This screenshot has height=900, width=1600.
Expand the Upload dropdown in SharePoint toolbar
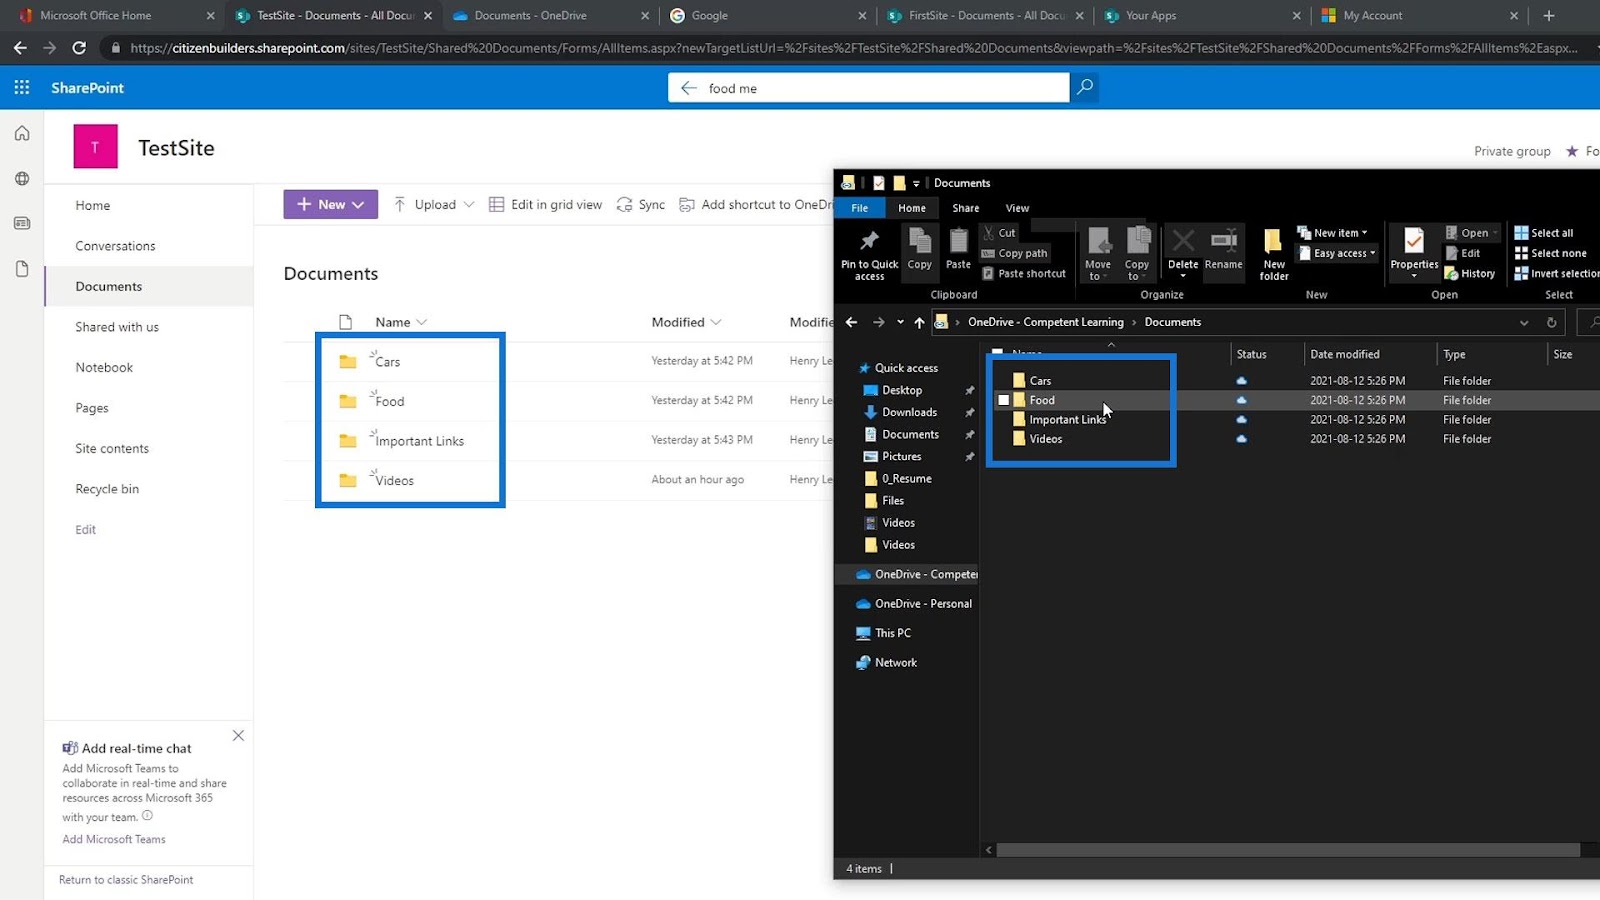click(469, 205)
